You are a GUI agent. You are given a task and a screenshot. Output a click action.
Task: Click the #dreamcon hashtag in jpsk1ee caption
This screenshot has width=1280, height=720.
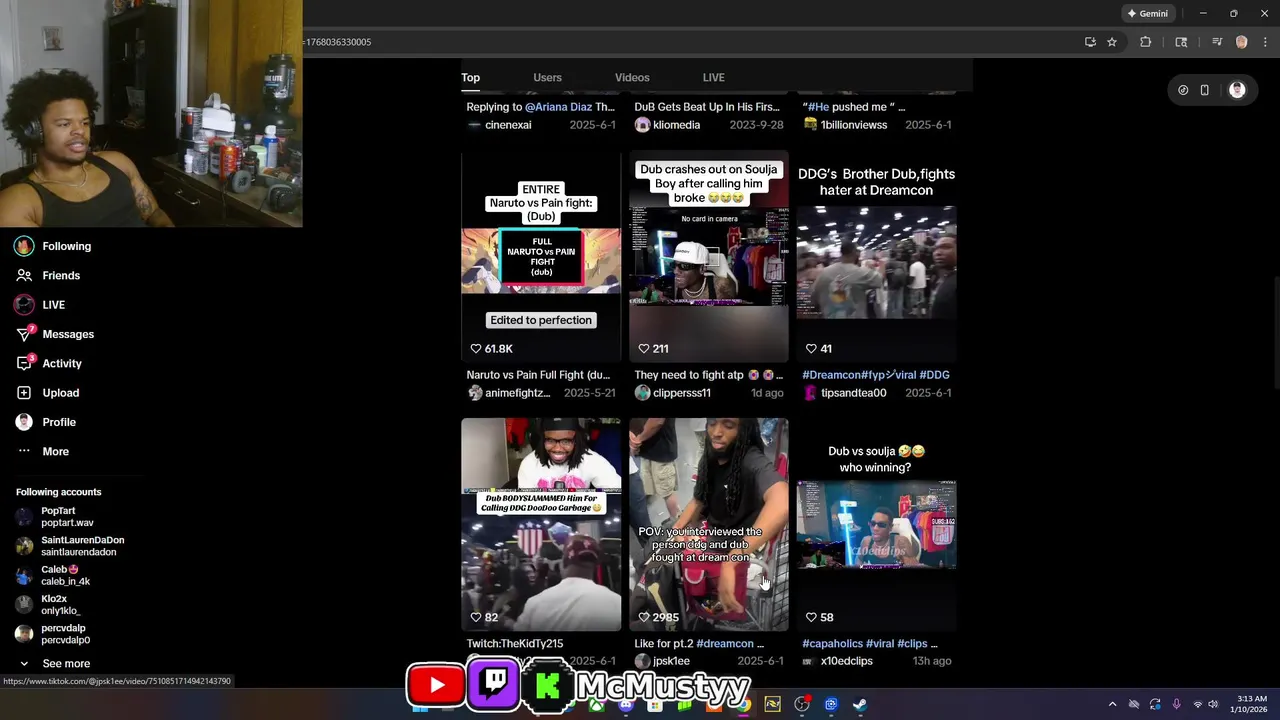(724, 643)
